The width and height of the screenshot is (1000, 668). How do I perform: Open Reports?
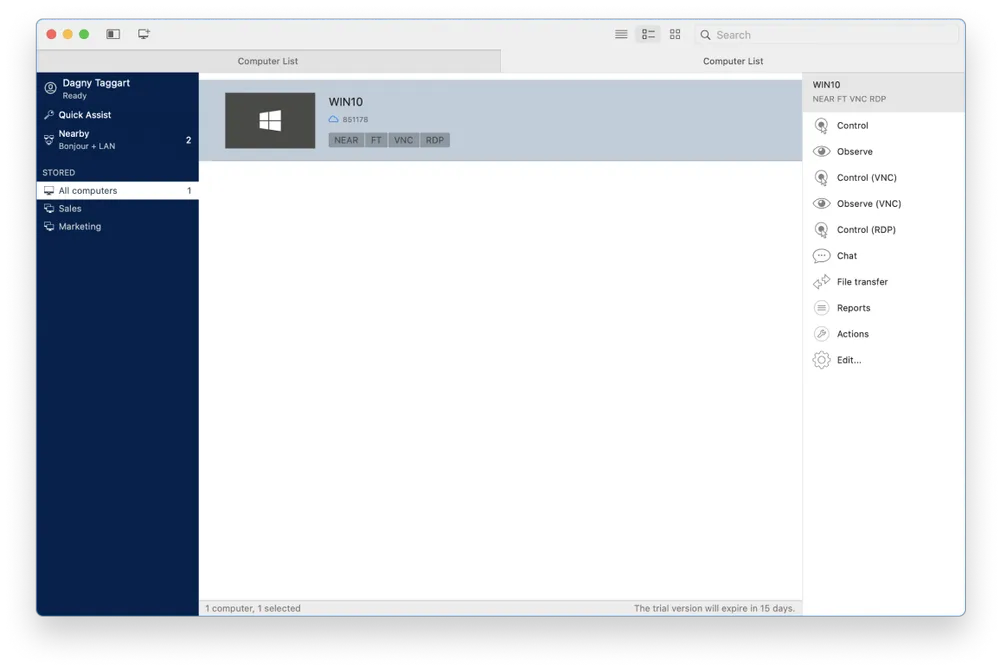click(x=883, y=308)
